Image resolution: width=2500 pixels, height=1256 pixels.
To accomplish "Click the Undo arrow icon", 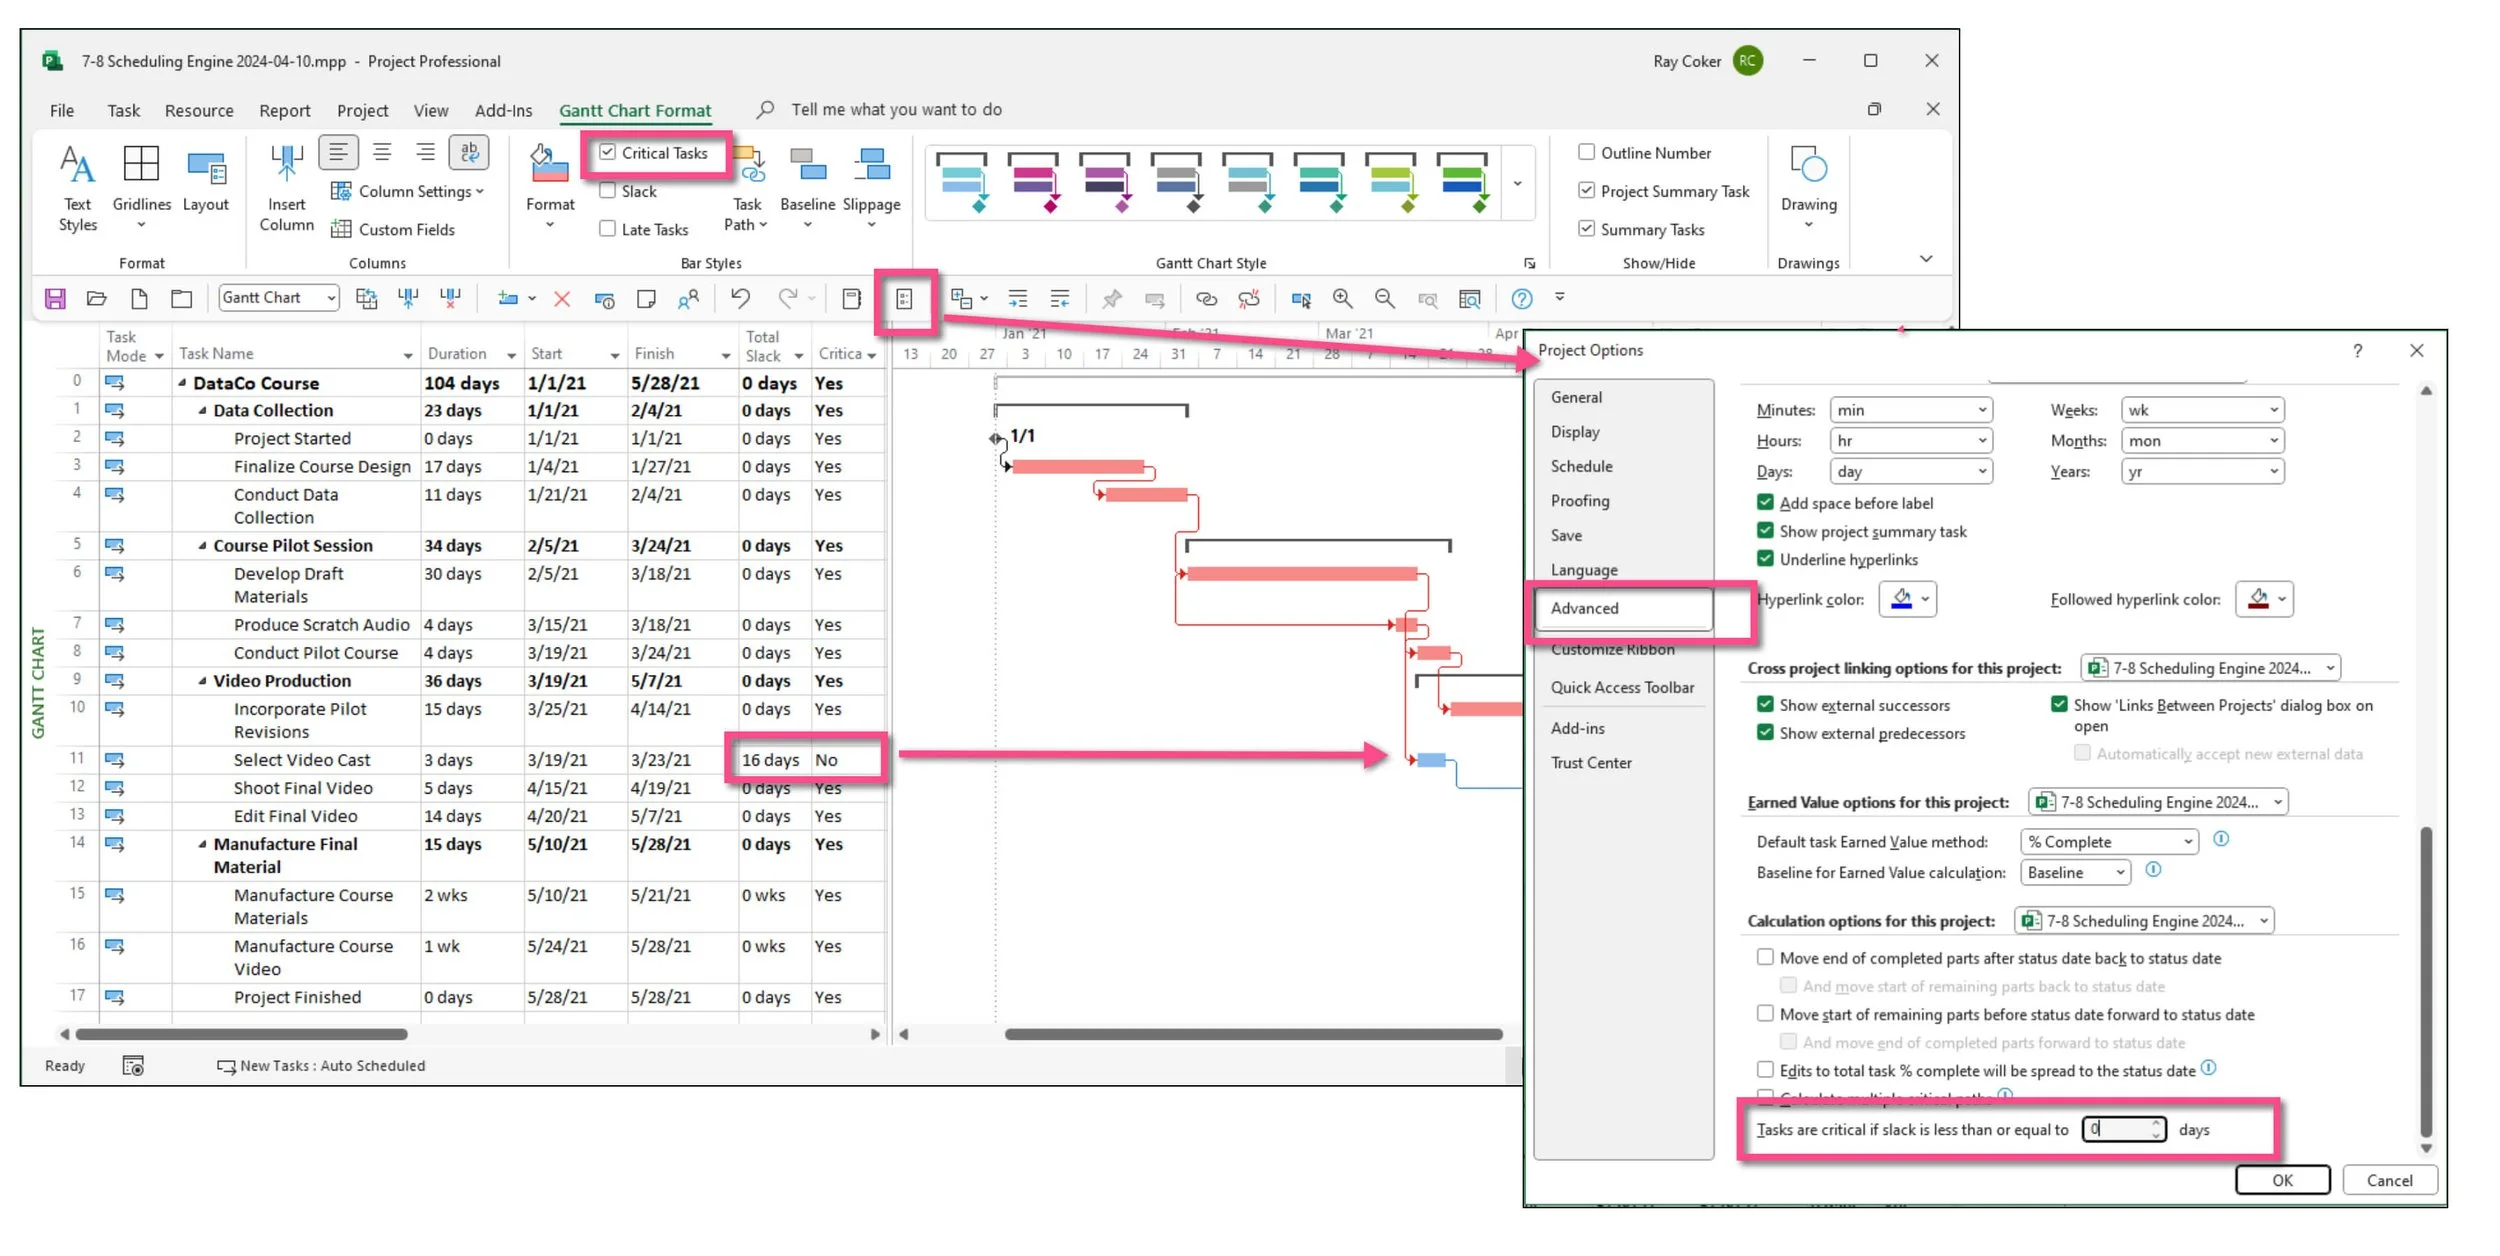I will [740, 298].
